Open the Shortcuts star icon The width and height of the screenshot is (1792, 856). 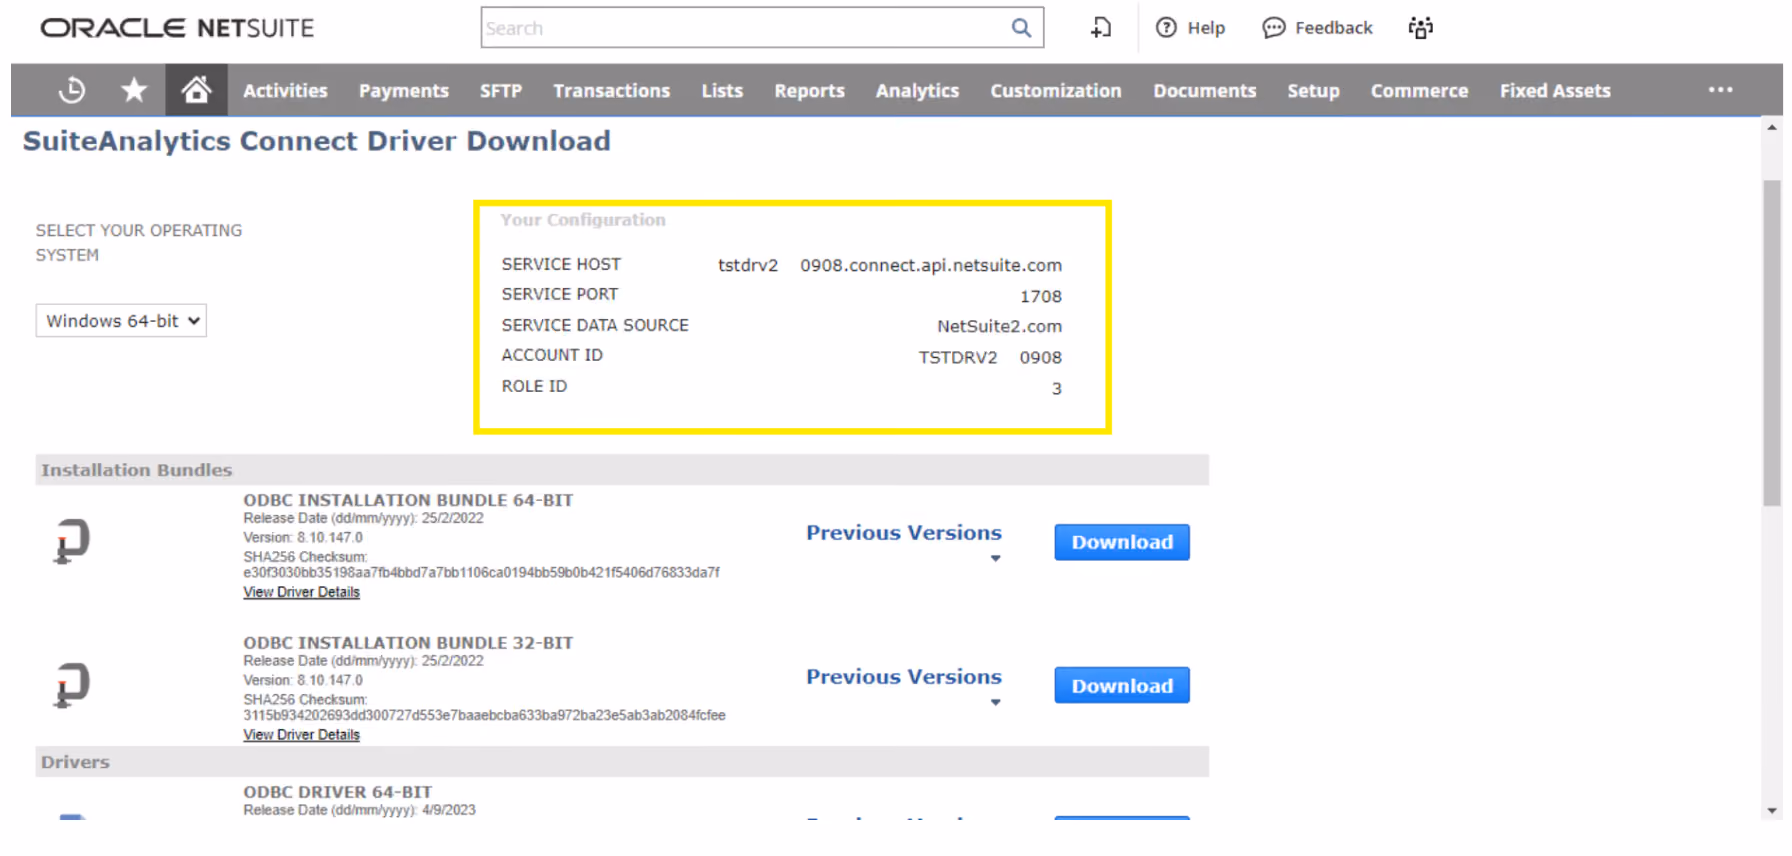[134, 91]
